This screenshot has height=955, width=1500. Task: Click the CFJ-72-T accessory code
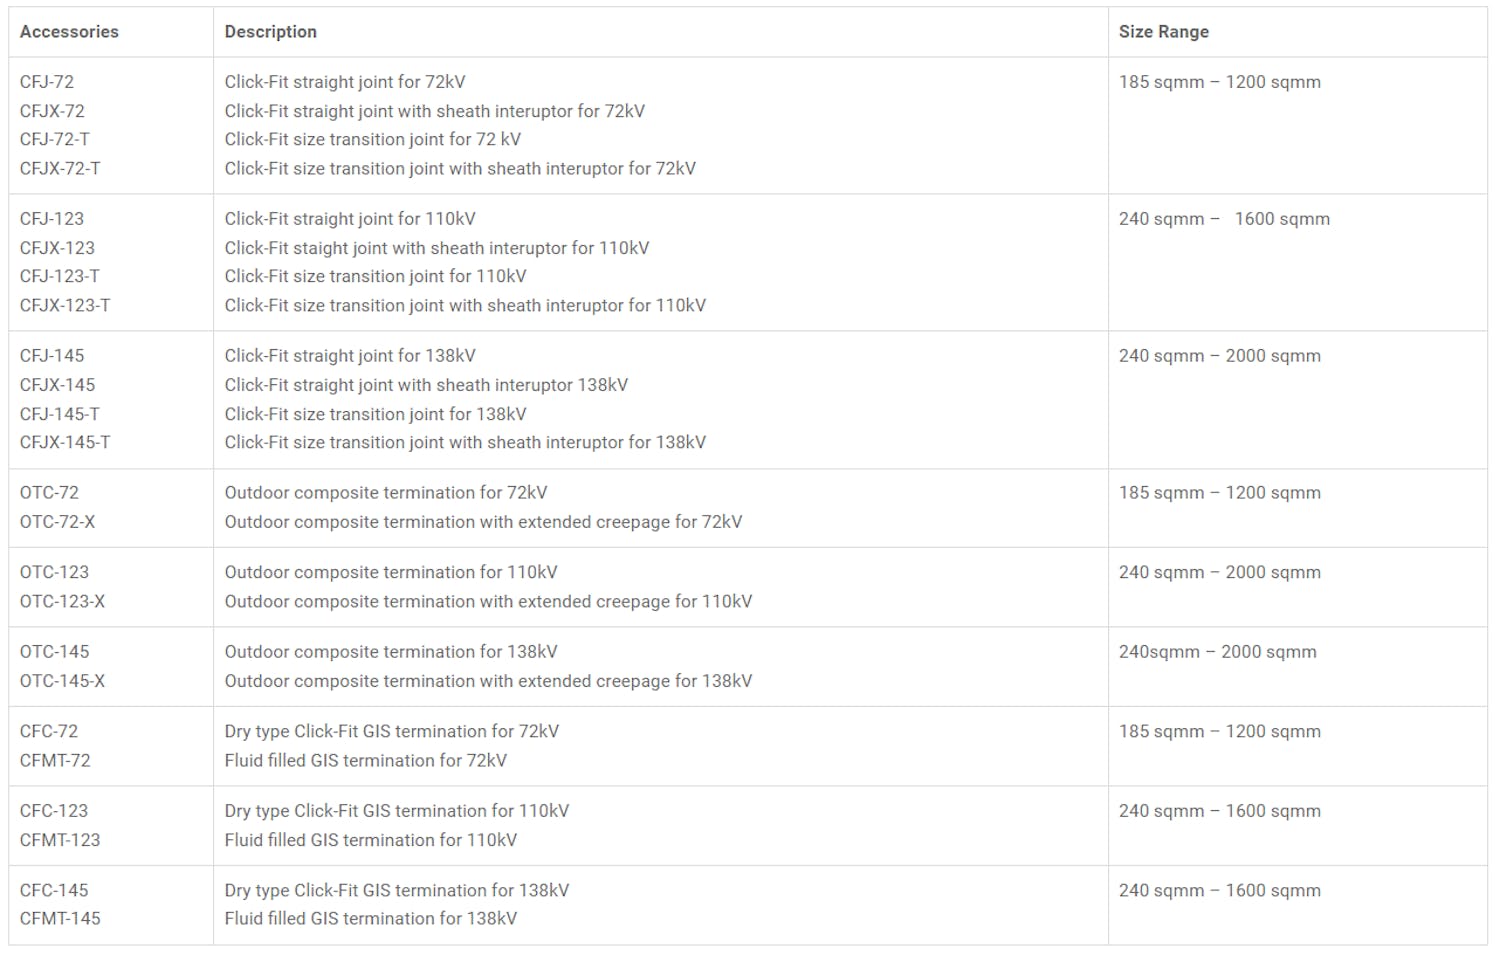54,140
